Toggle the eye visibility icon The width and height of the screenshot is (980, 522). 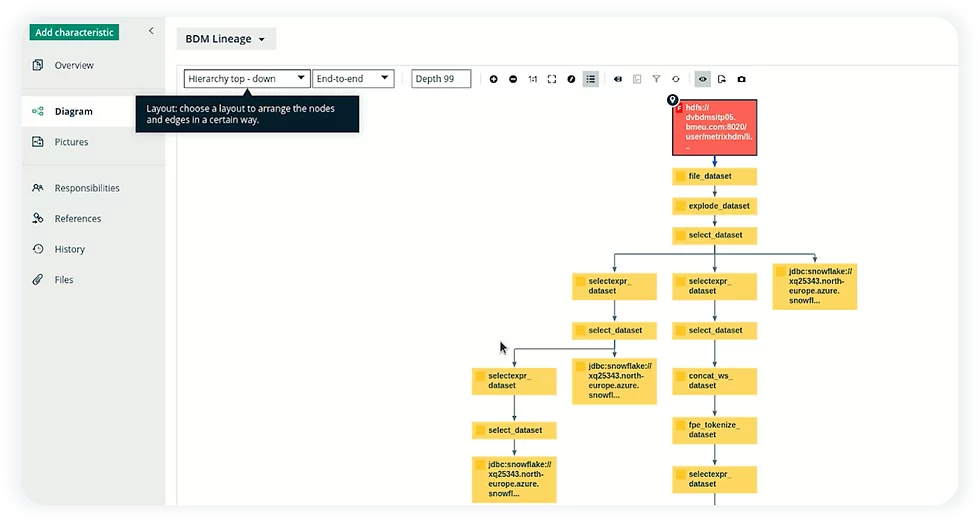pos(702,79)
